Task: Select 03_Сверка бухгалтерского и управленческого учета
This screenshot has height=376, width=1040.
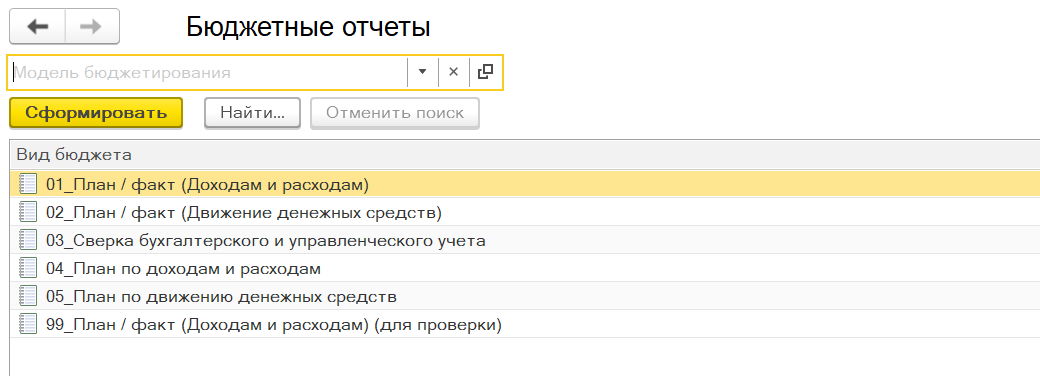Action: pyautogui.click(x=525, y=240)
